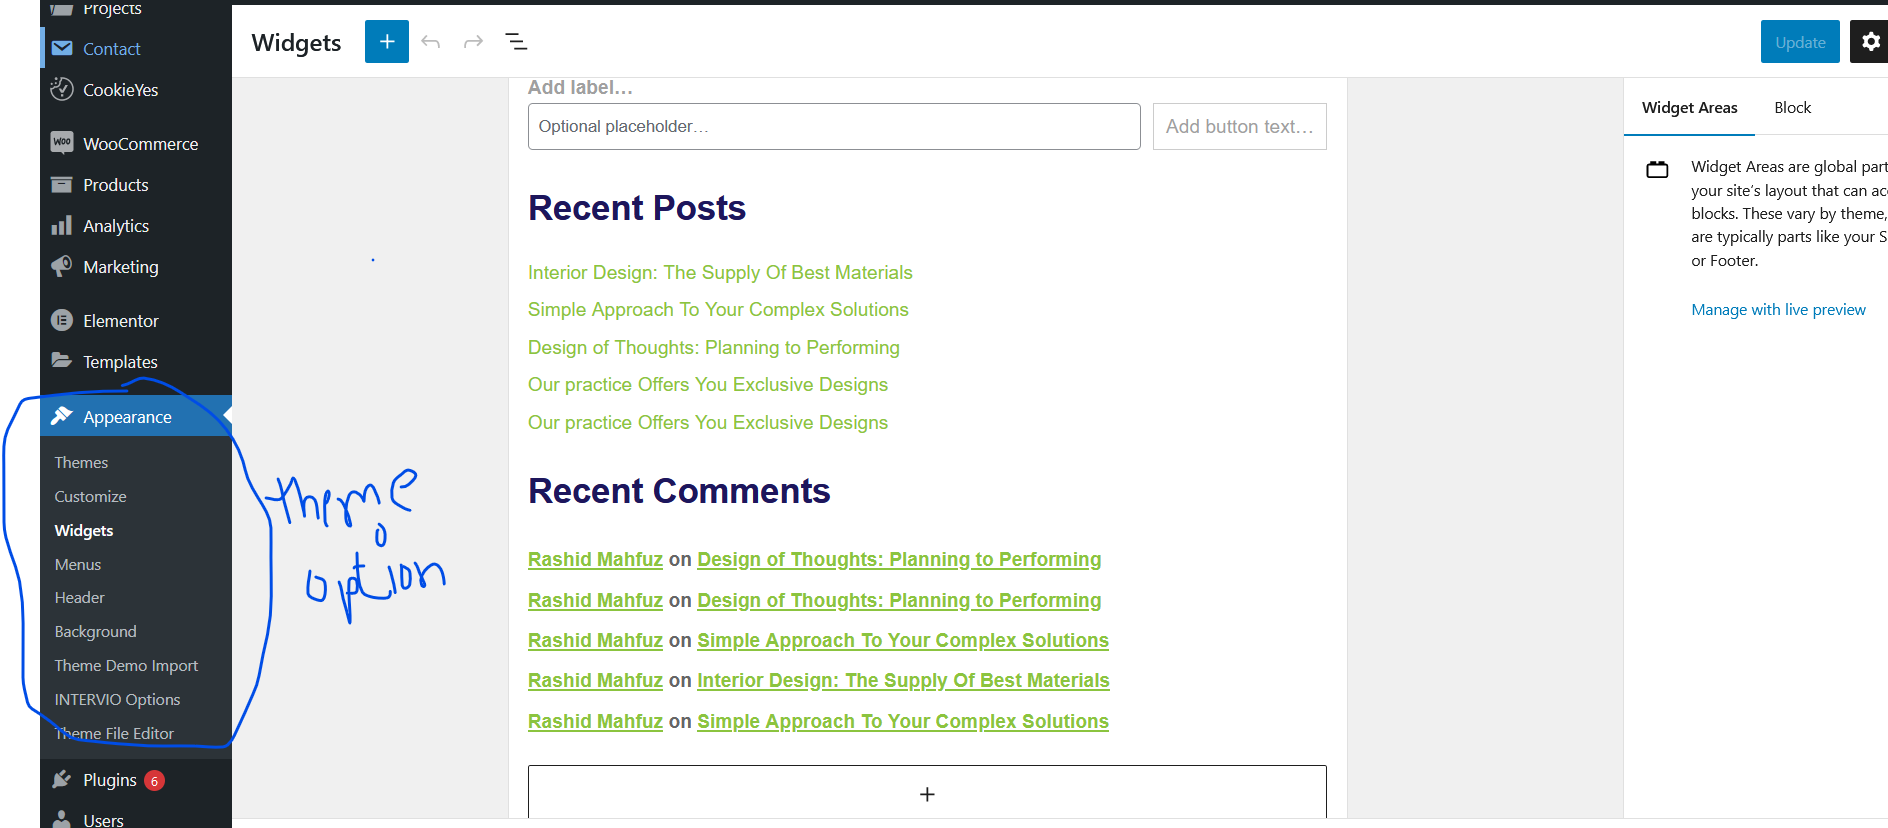Open recent post Simple Approach To Your Complex Solutions
Viewport: 1888px width, 828px height.
click(x=718, y=310)
